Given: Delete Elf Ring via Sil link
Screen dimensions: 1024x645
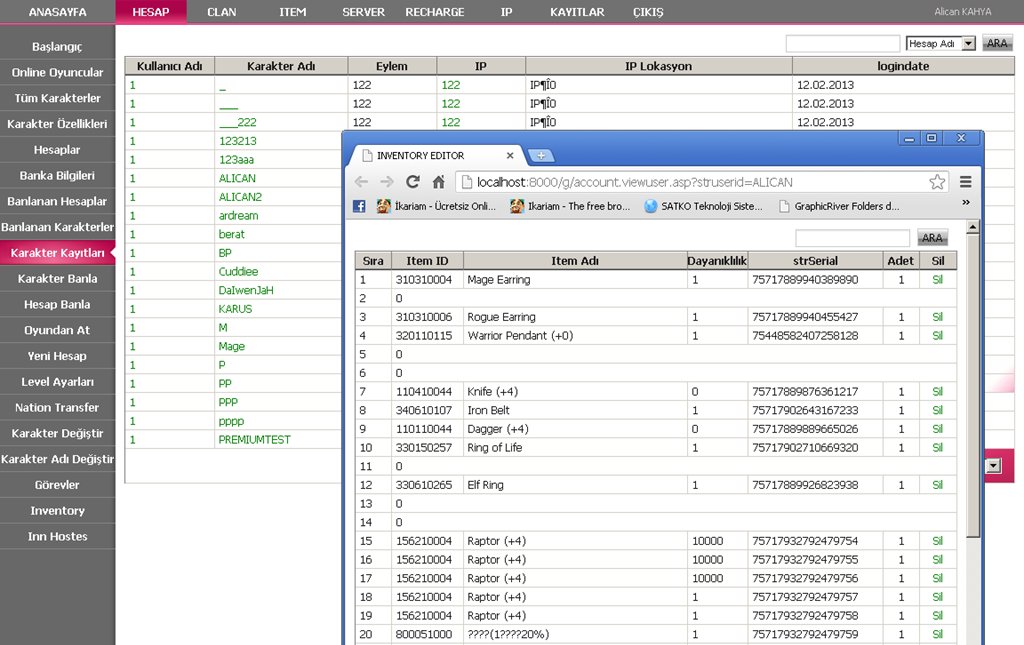Looking at the screenshot, I should tap(938, 485).
